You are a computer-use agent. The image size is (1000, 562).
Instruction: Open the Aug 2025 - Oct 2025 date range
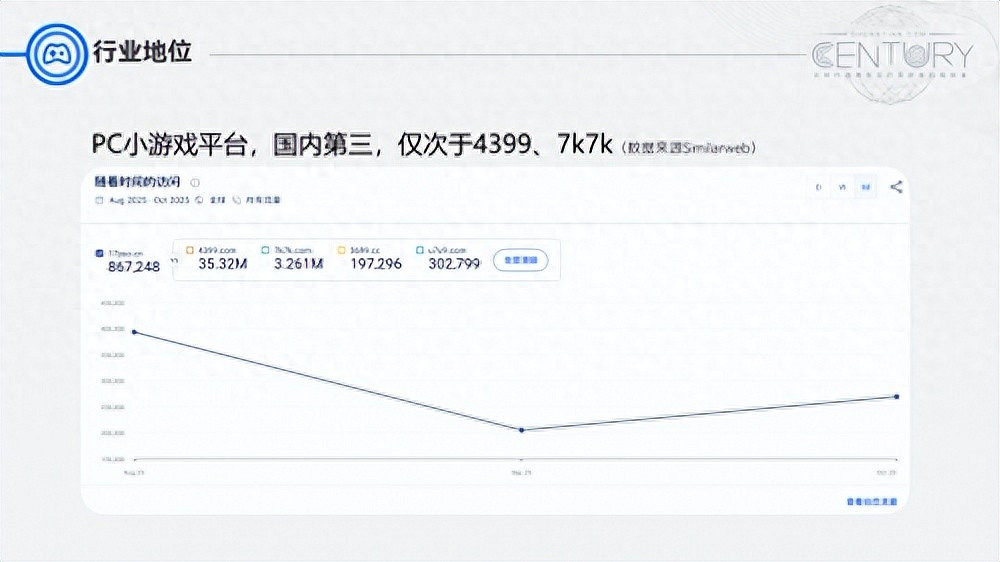tap(149, 200)
